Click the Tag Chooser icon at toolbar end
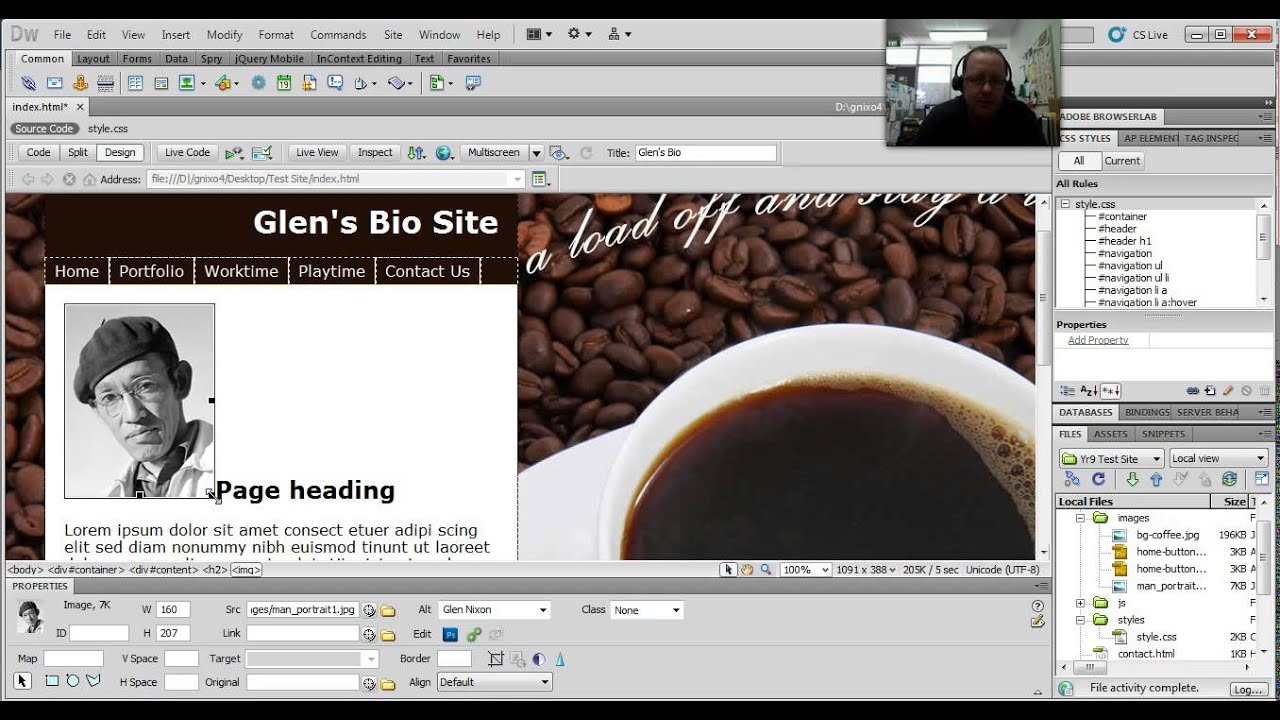 (x=473, y=83)
